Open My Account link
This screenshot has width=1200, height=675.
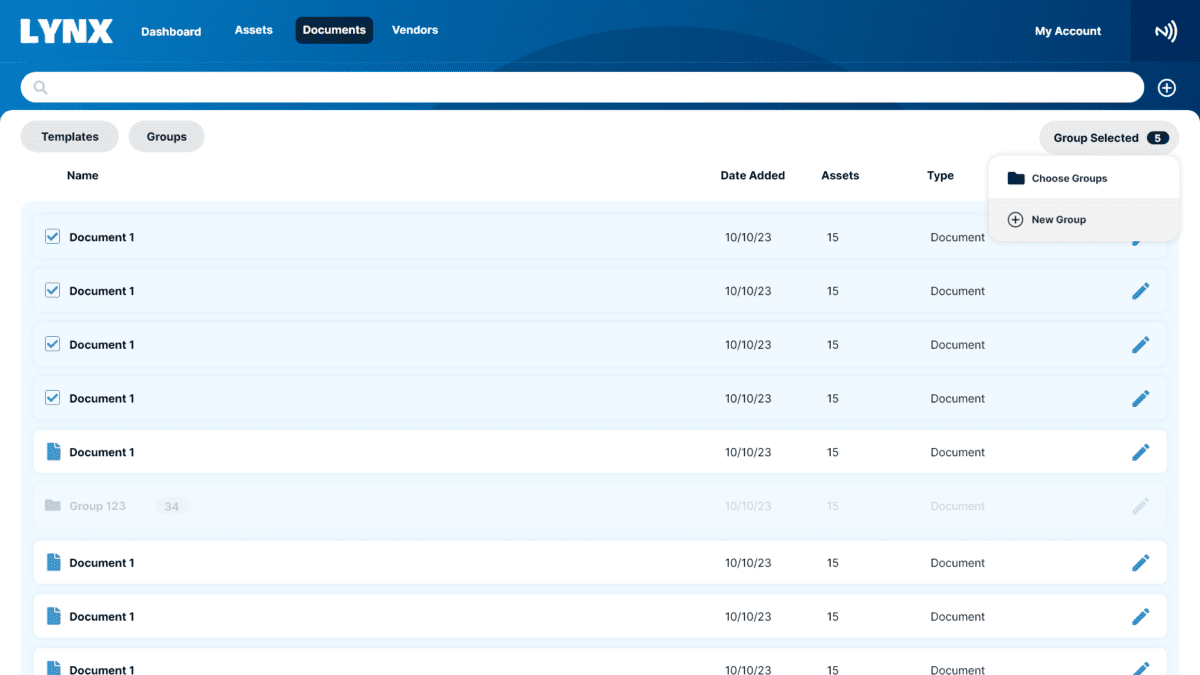tap(1067, 31)
